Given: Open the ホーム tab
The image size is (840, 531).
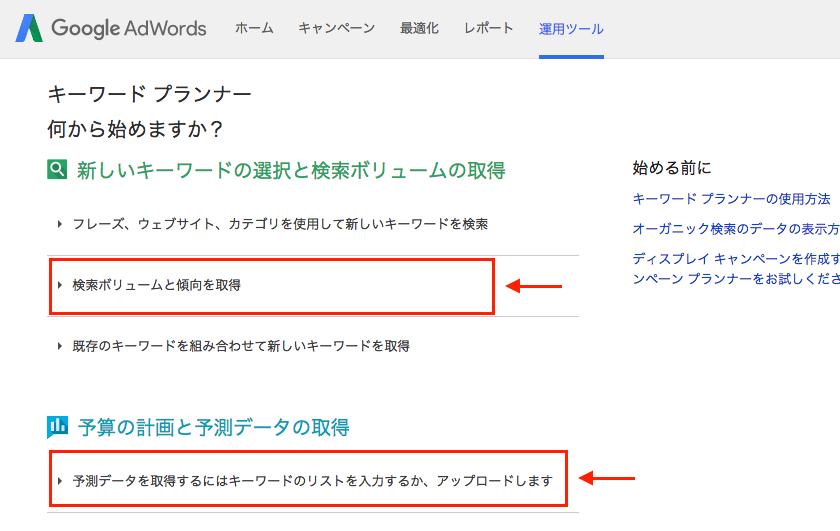Looking at the screenshot, I should (x=254, y=28).
